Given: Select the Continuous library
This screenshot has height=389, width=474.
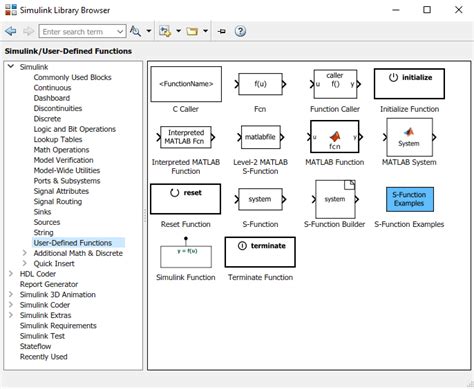Looking at the screenshot, I should pos(52,88).
